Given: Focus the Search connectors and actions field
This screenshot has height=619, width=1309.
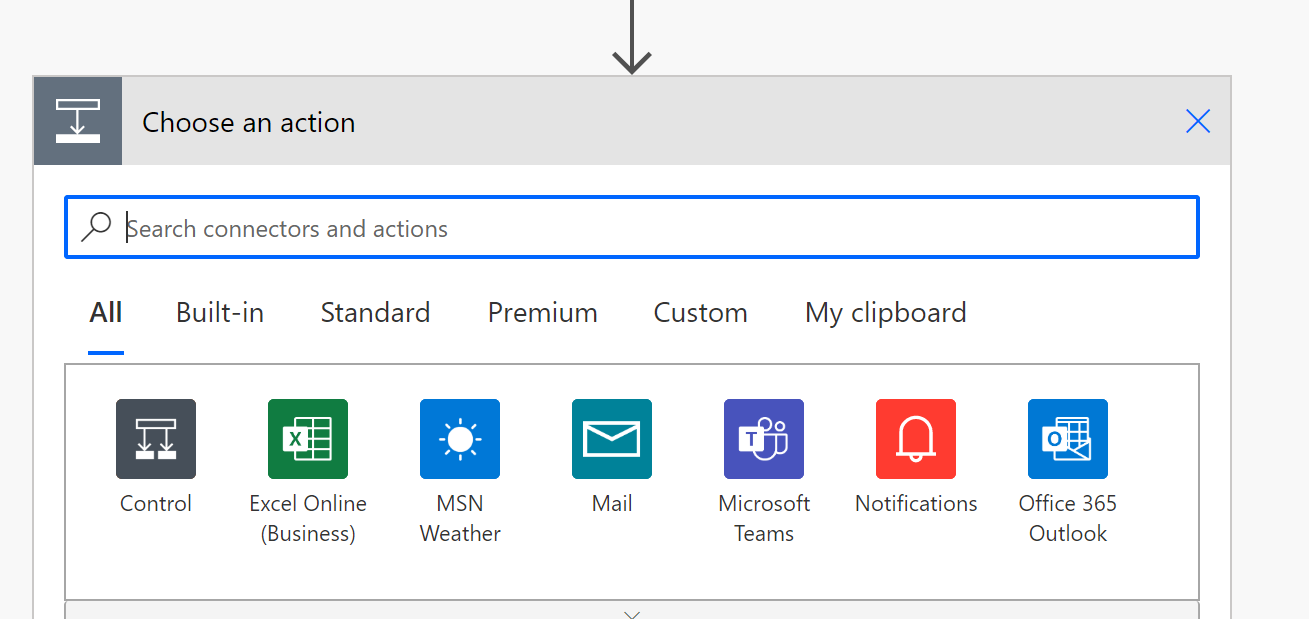Looking at the screenshot, I should click(x=632, y=228).
